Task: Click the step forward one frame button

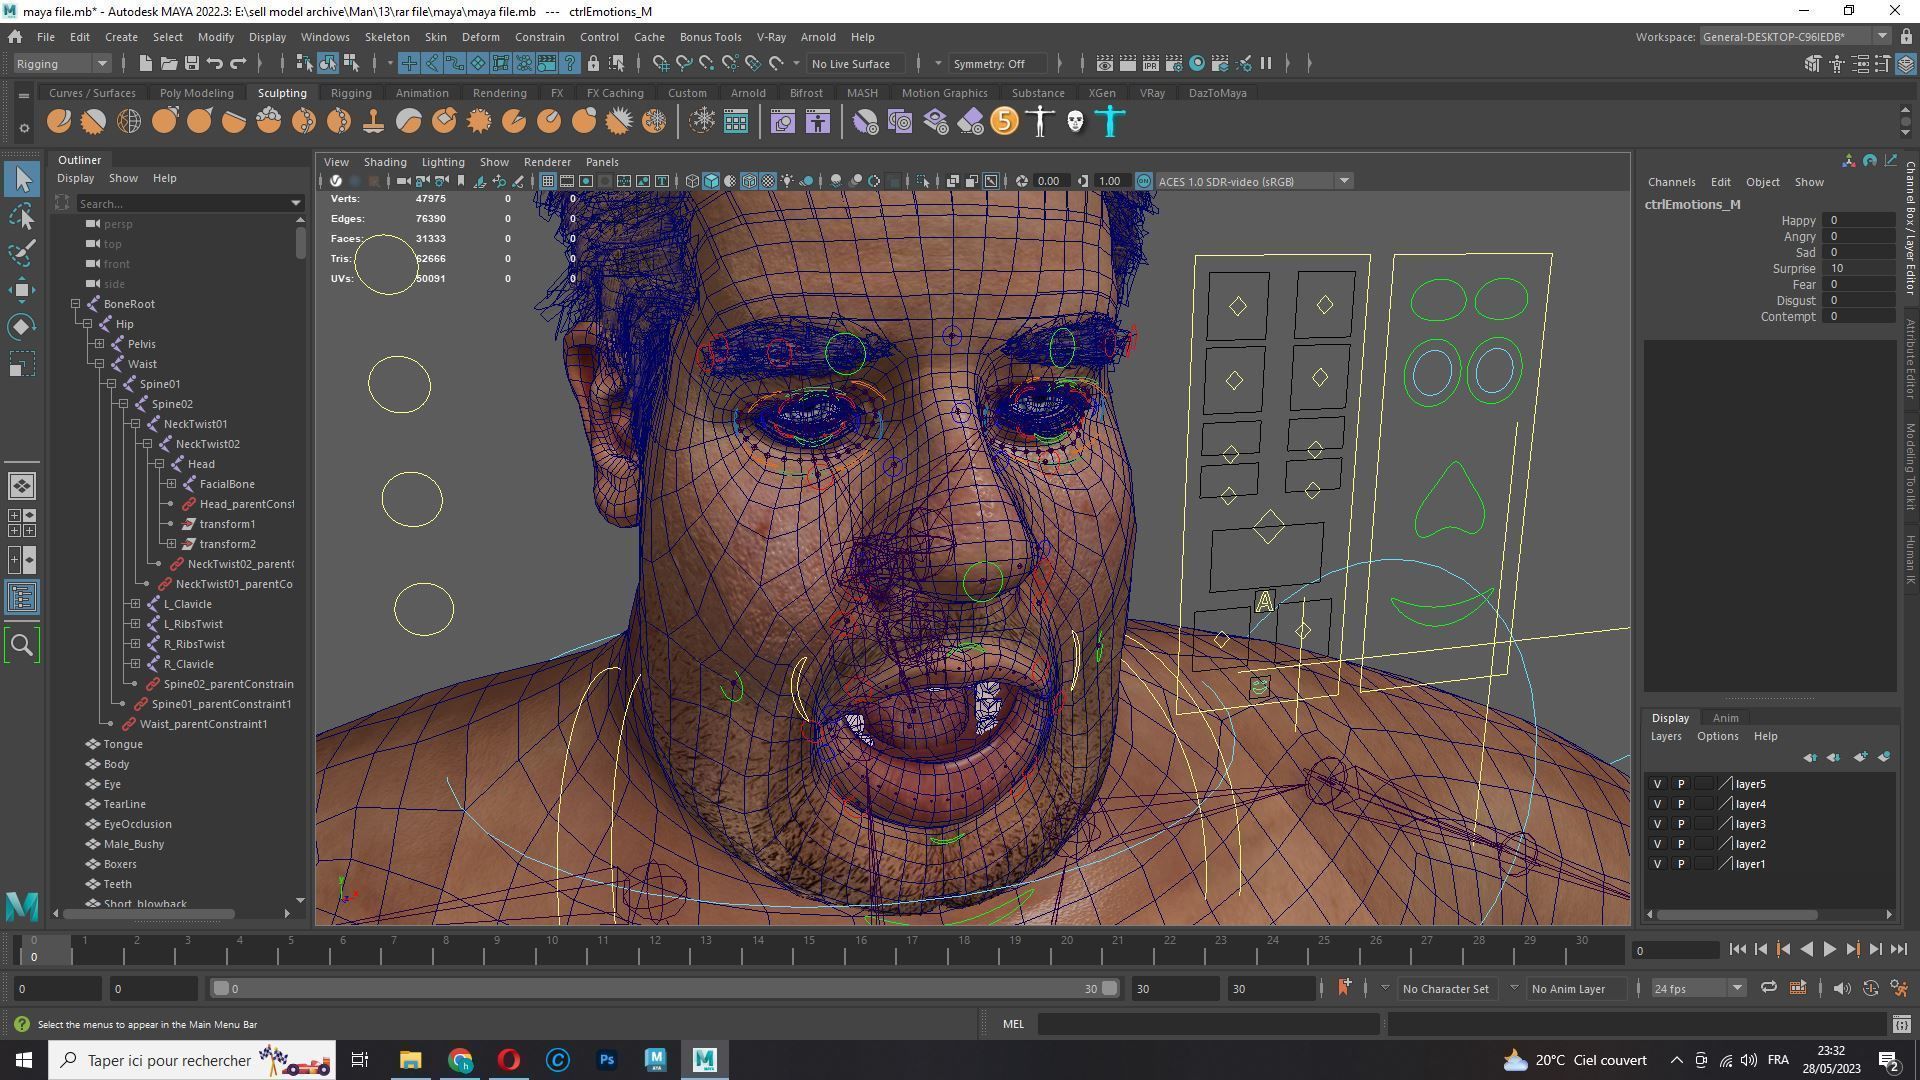Action: [1875, 950]
